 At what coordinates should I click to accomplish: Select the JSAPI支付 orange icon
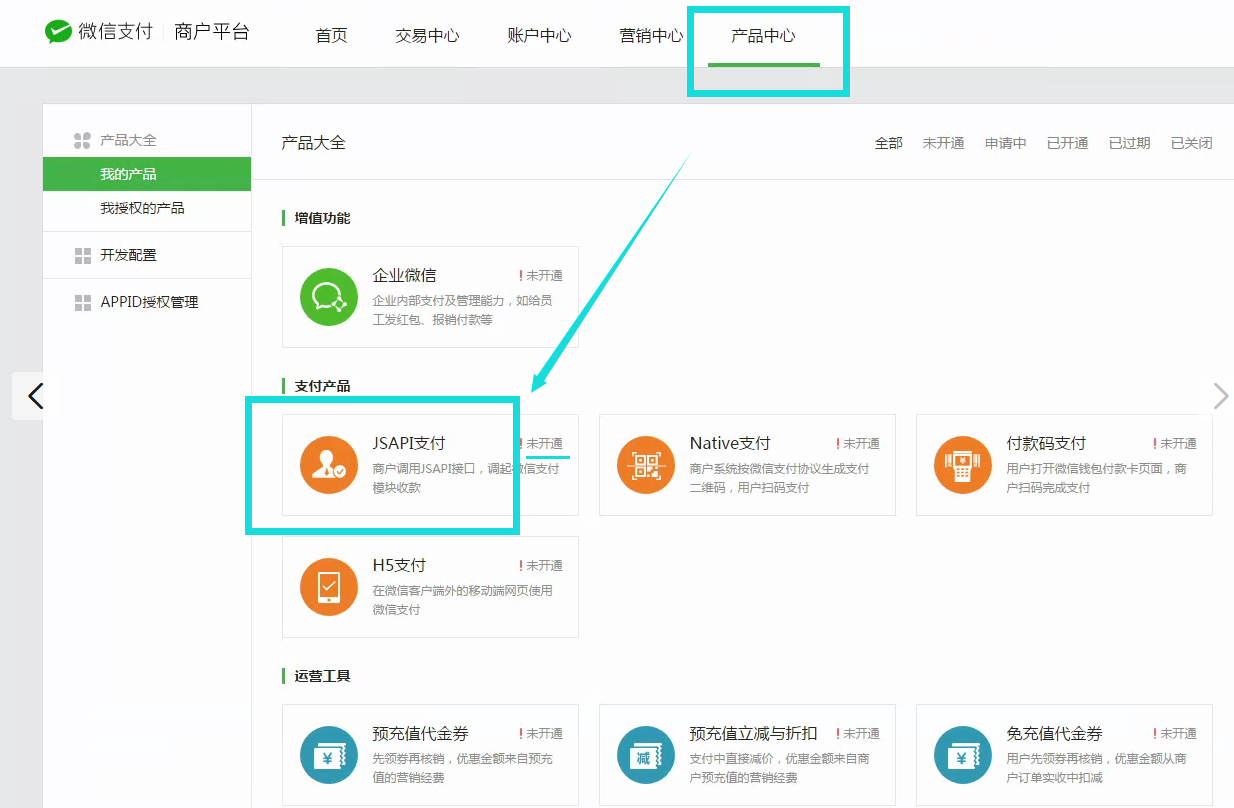coord(329,465)
